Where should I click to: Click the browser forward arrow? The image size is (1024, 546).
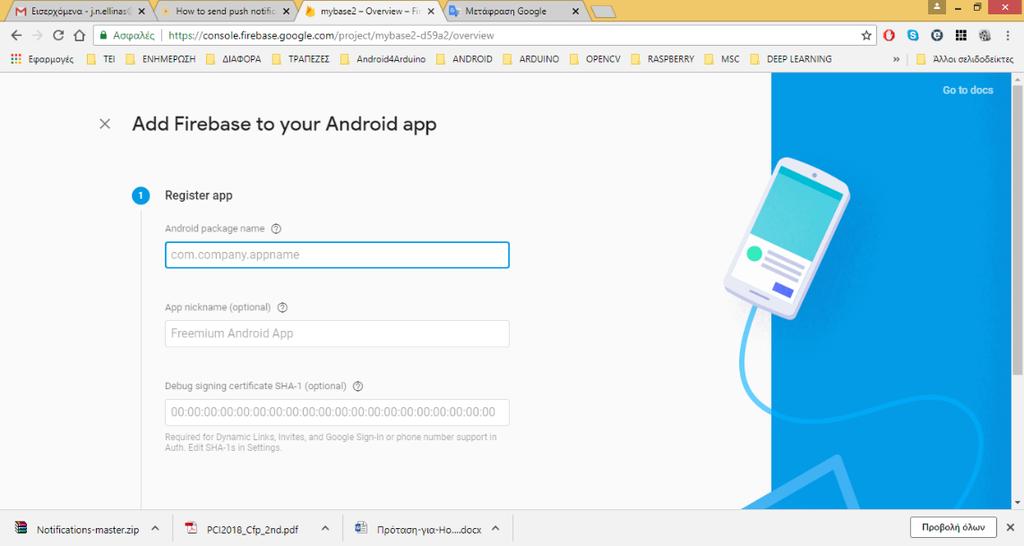pyautogui.click(x=37, y=35)
